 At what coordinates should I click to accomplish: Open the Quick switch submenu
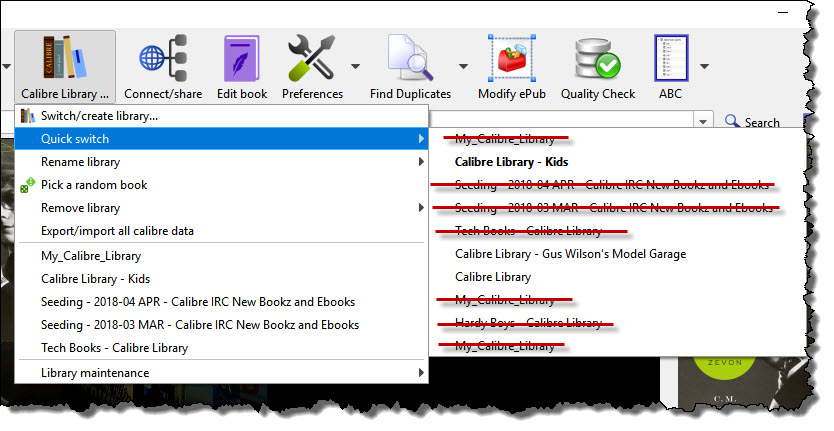tap(221, 138)
